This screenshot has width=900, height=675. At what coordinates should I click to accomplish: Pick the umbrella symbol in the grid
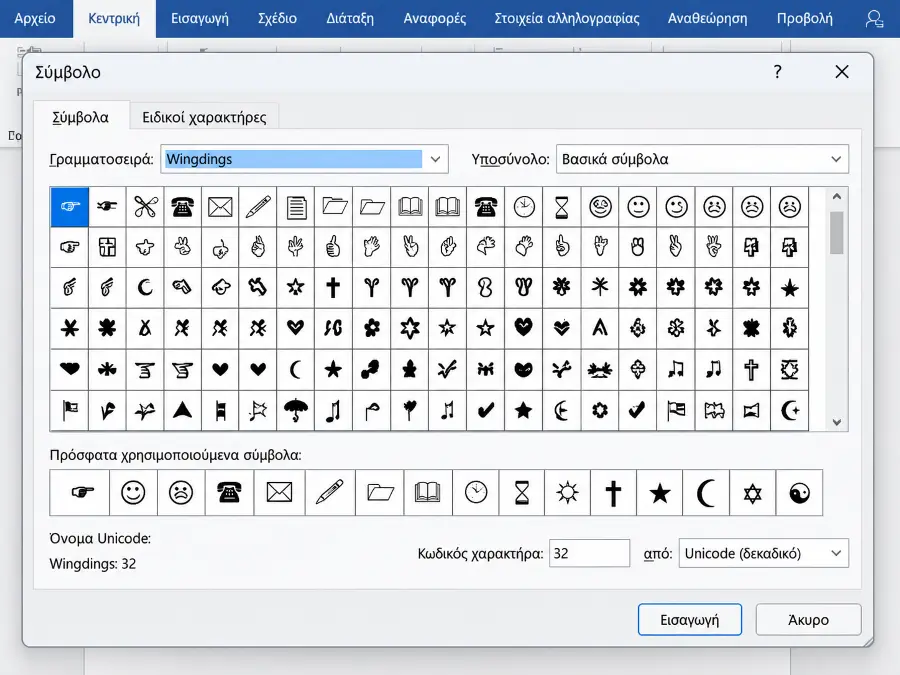pos(296,410)
